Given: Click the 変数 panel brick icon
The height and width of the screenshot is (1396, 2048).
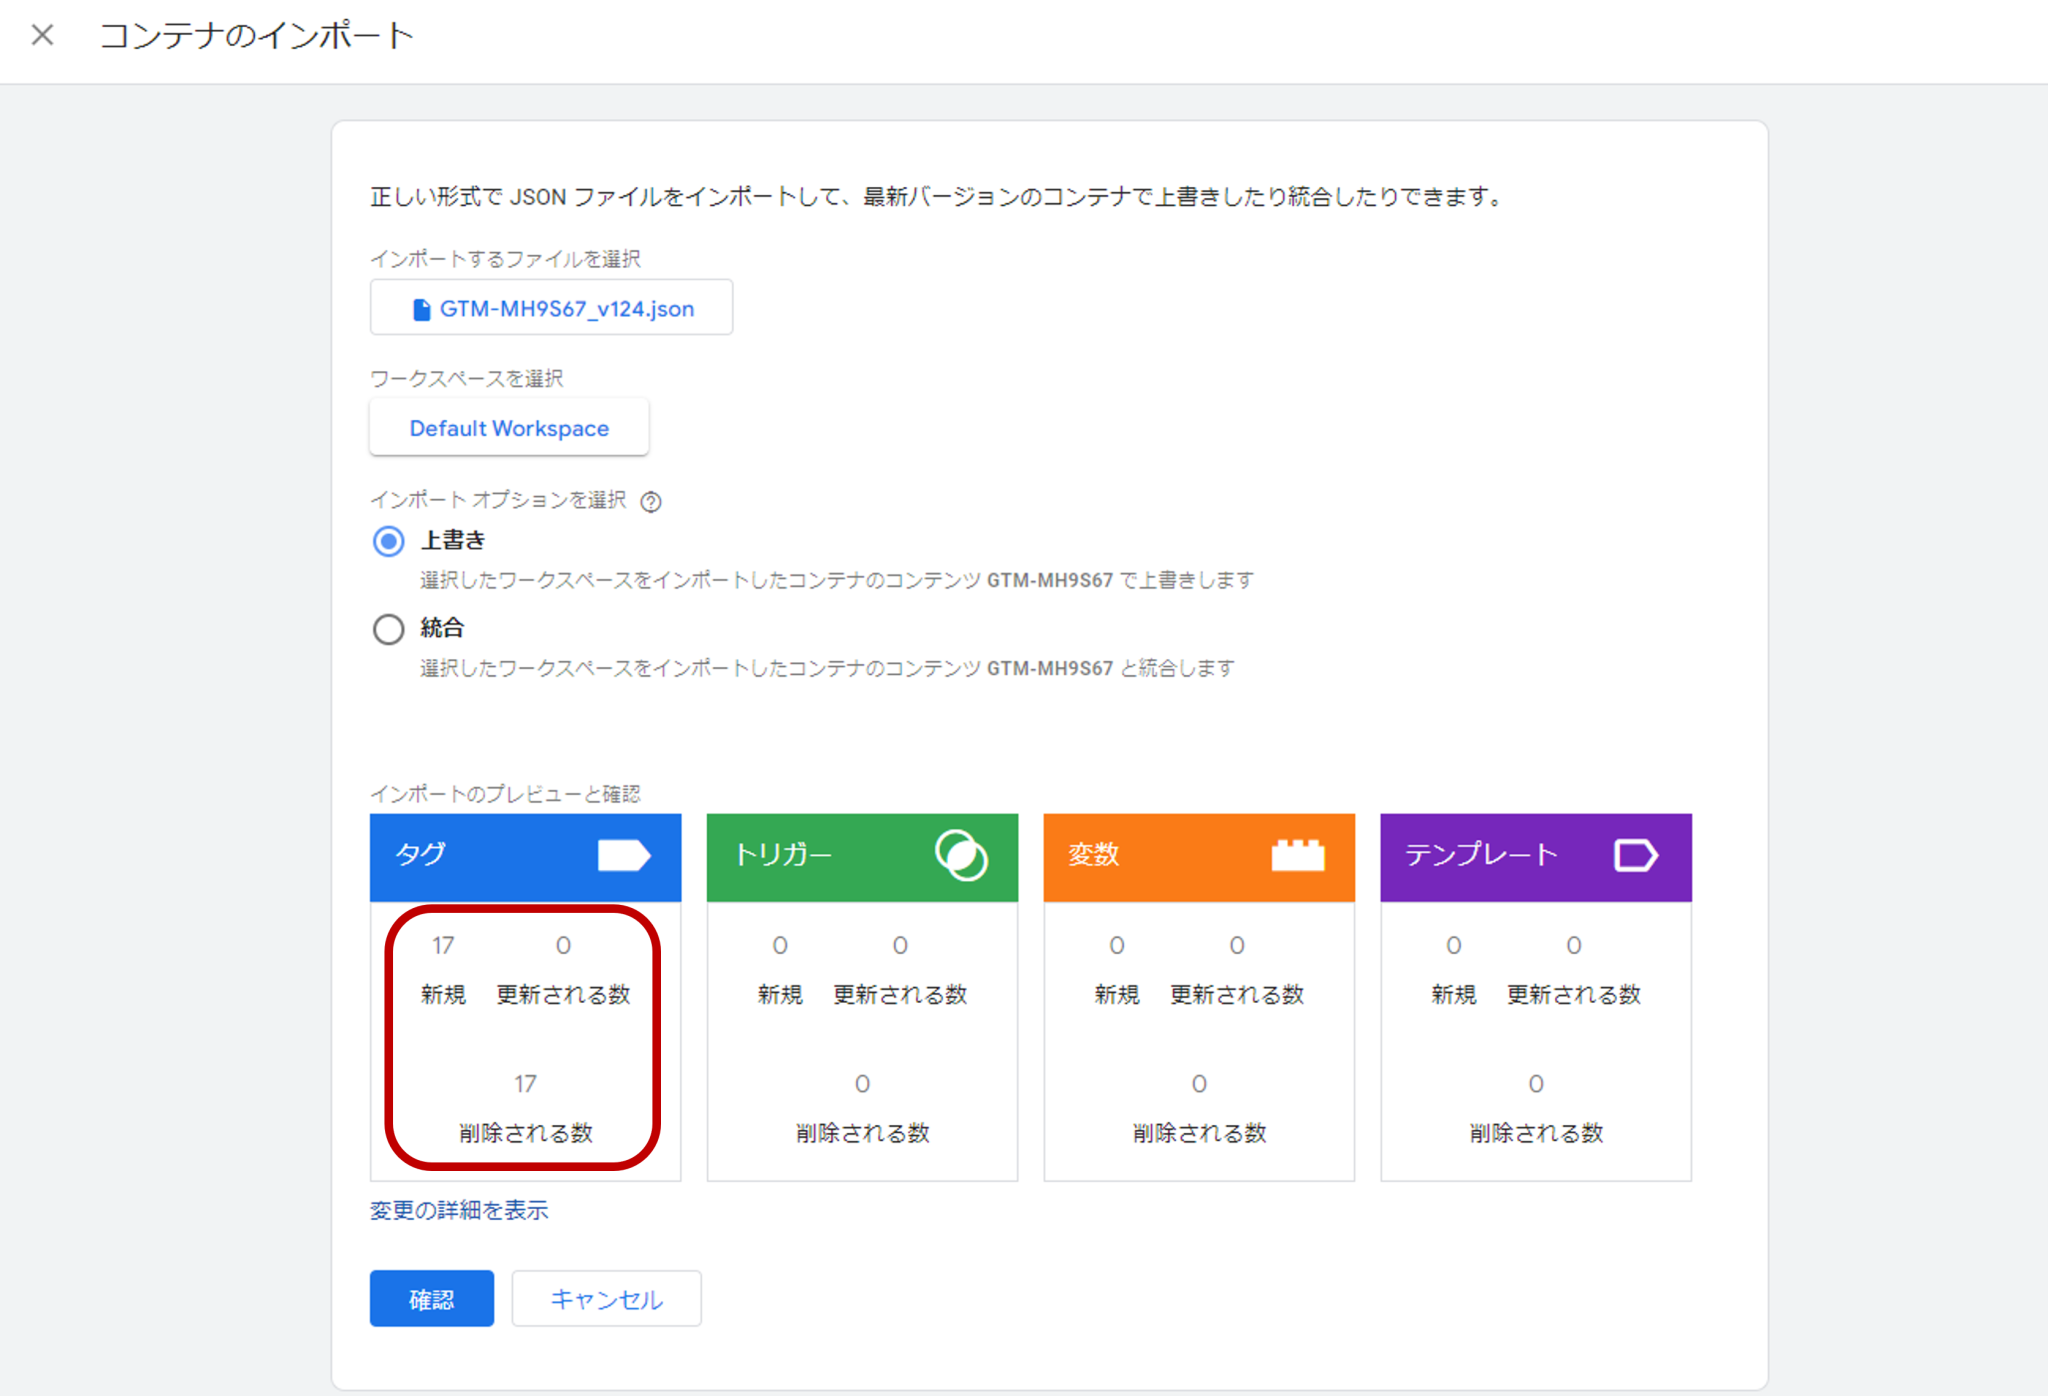Looking at the screenshot, I should coord(1299,855).
